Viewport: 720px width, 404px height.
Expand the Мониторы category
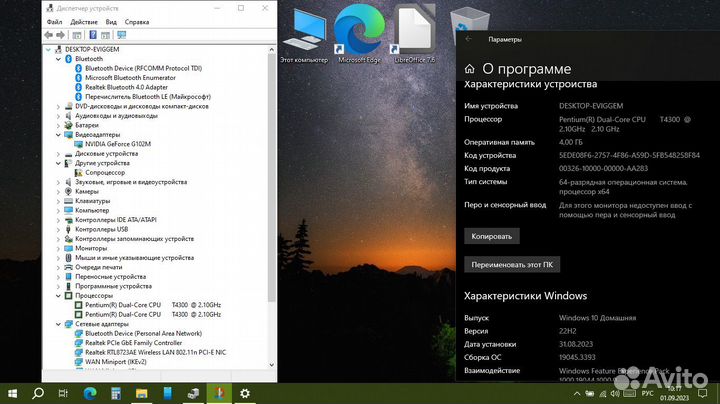58,248
